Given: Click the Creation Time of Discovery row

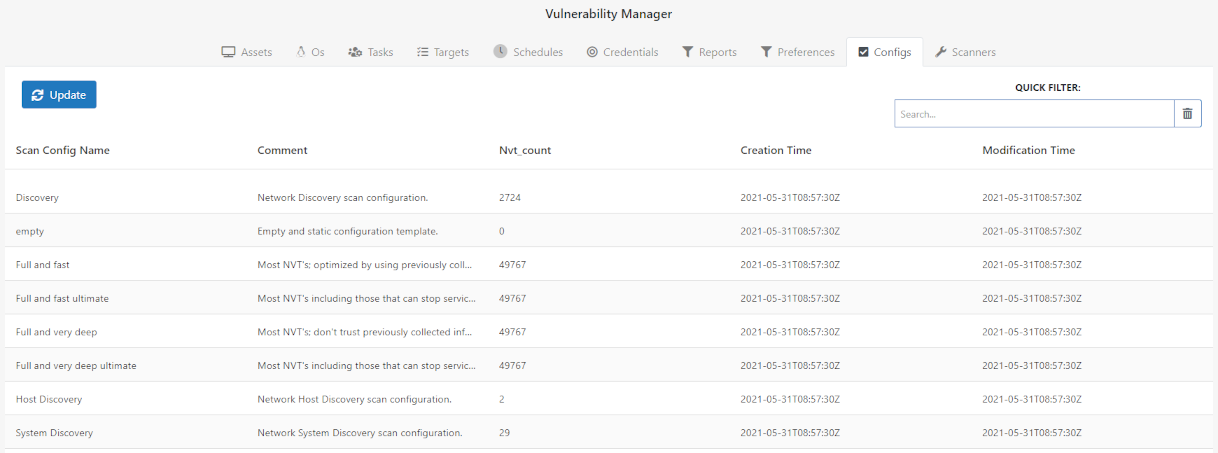Looking at the screenshot, I should click(790, 197).
